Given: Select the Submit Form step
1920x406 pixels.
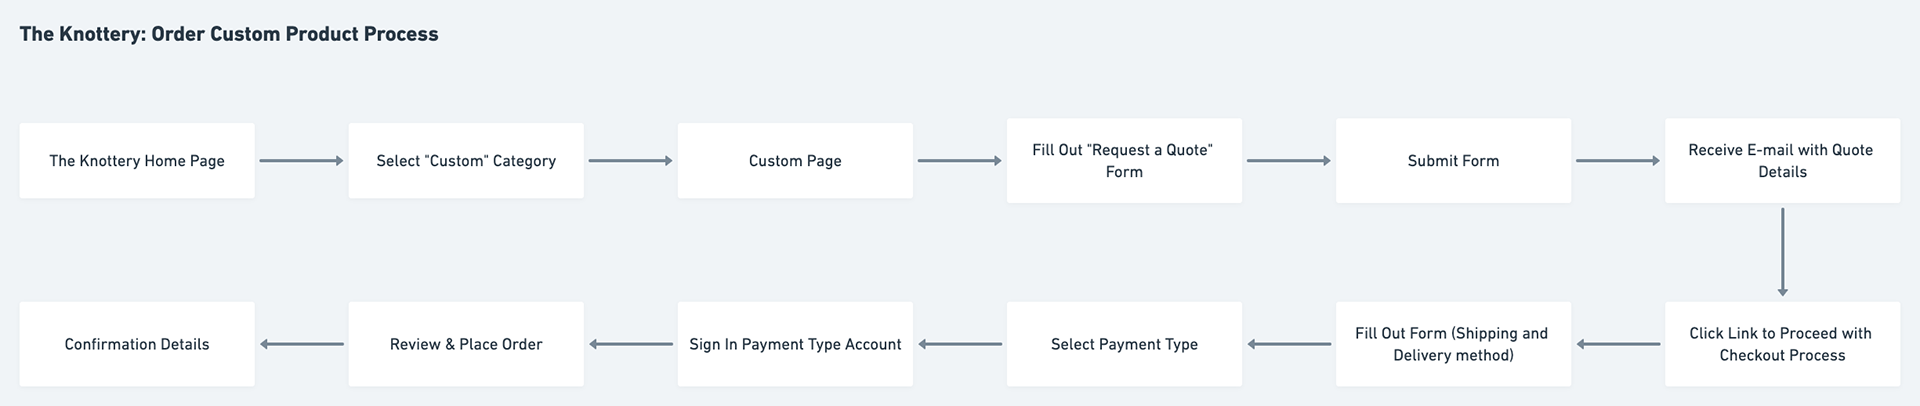Looking at the screenshot, I should coord(1453,161).
